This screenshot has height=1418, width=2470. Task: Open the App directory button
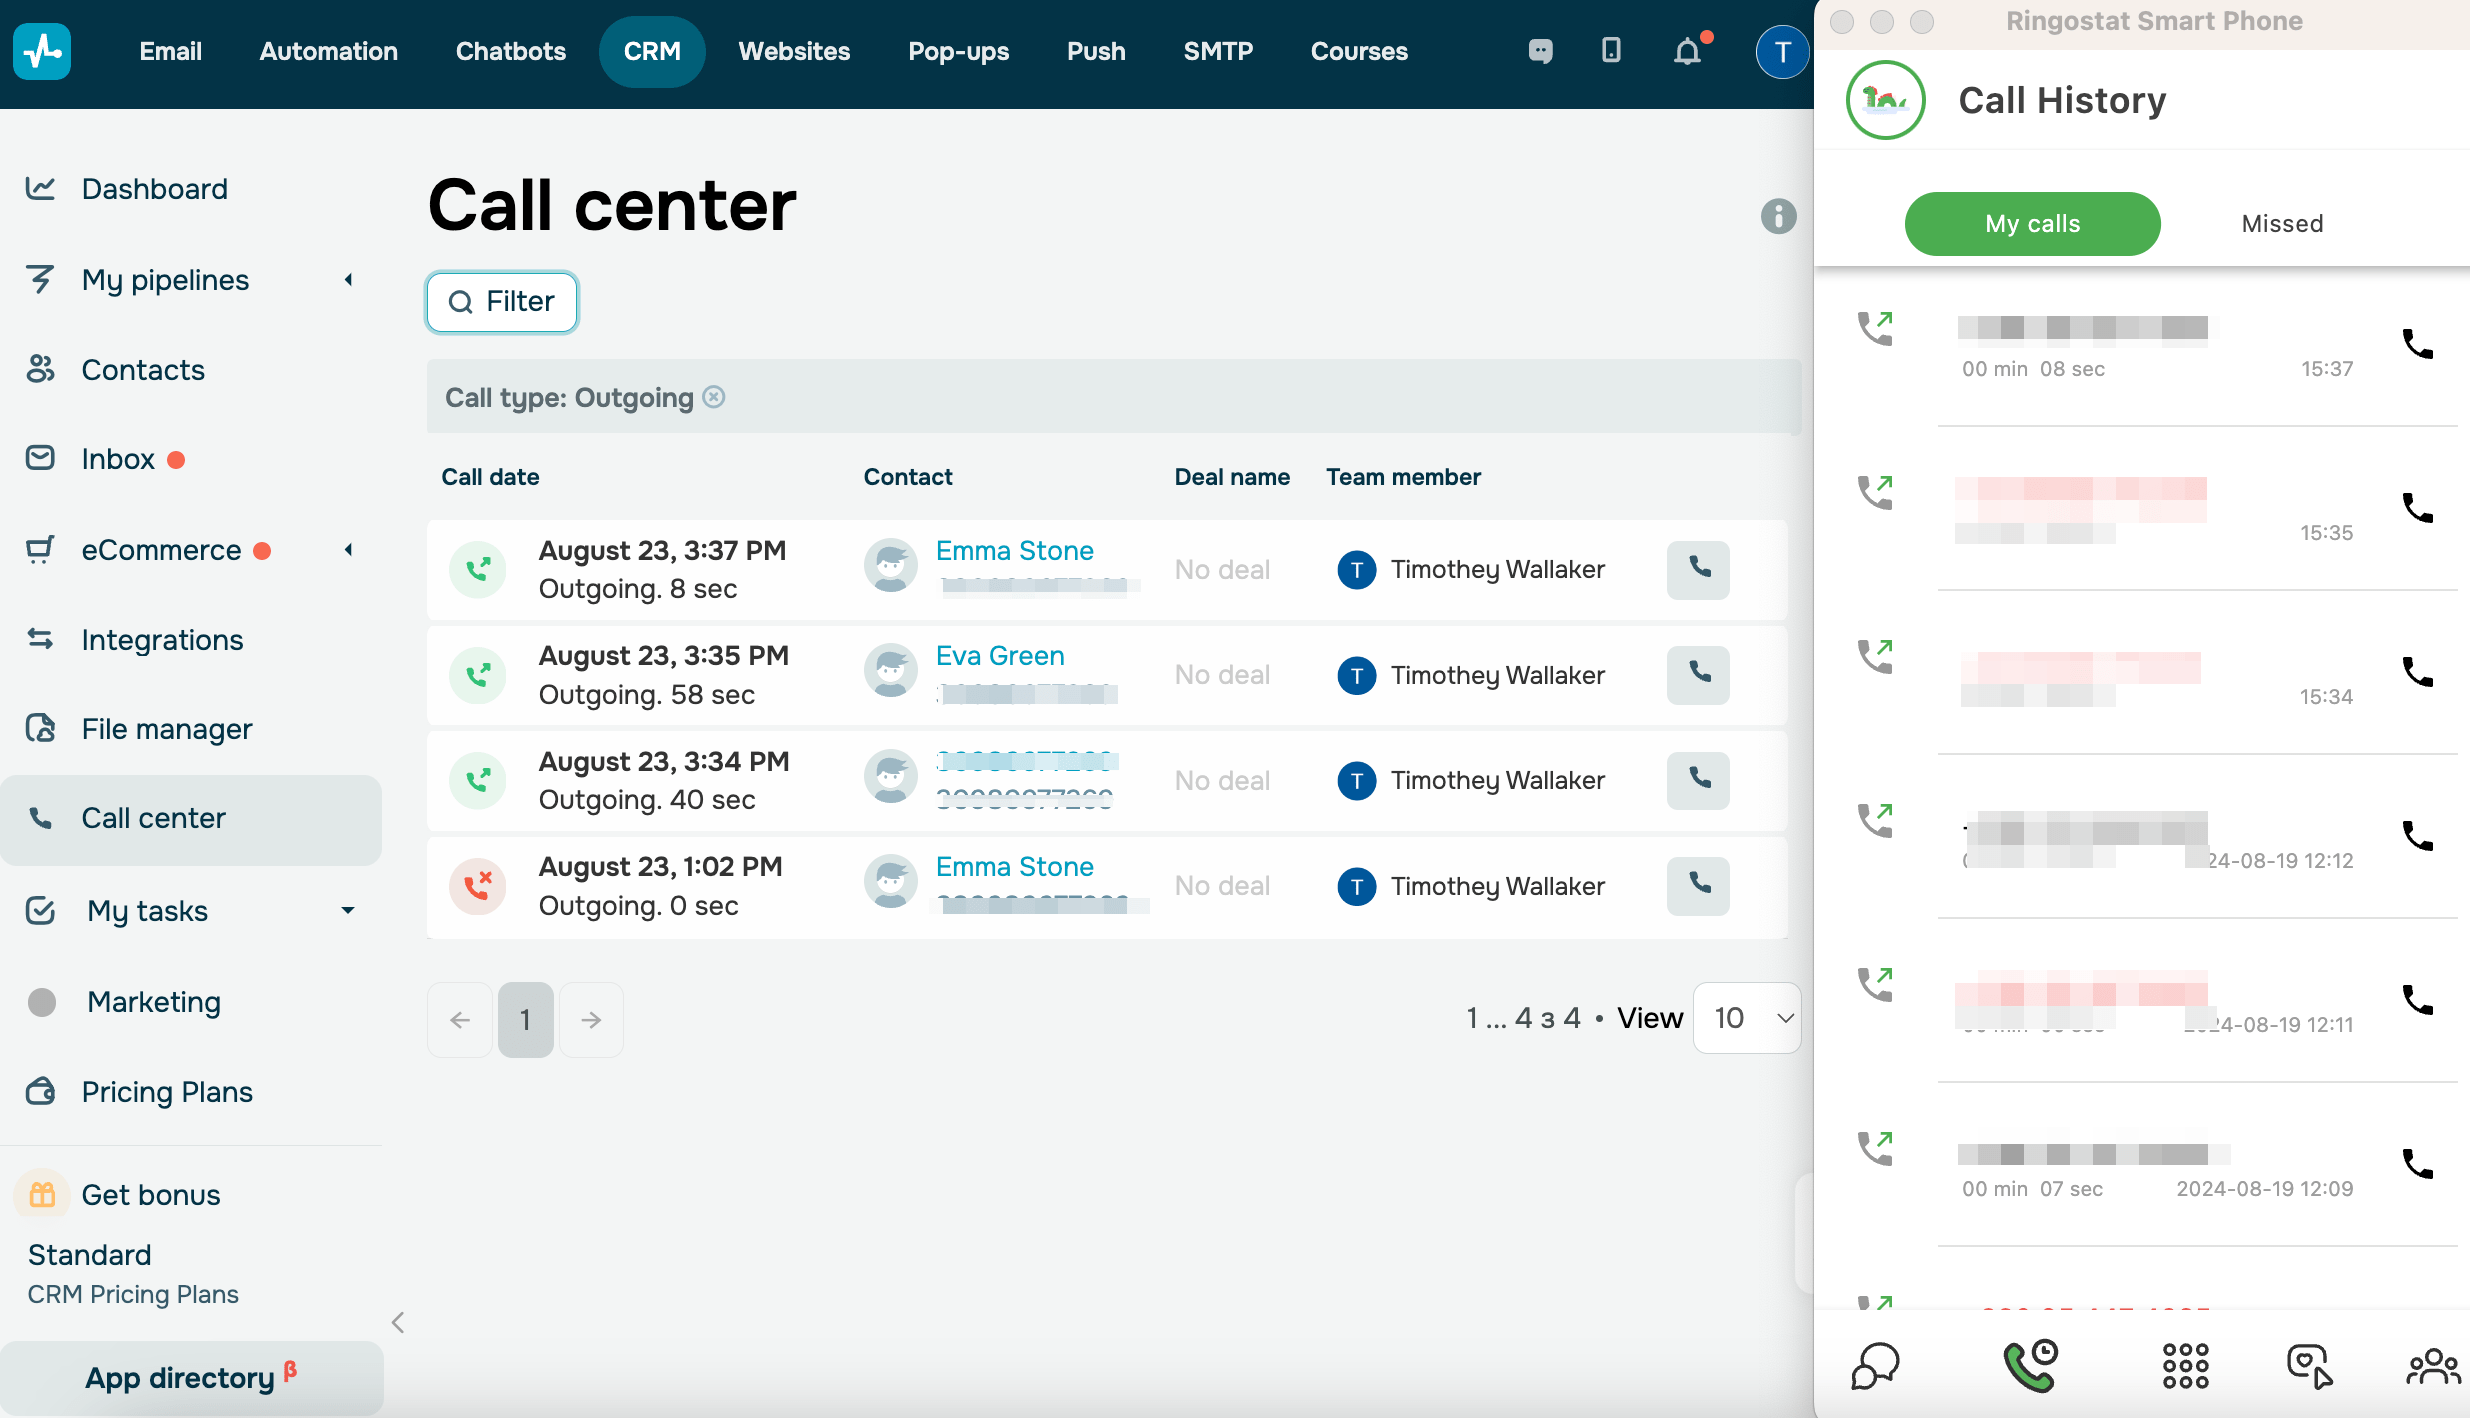click(x=191, y=1377)
